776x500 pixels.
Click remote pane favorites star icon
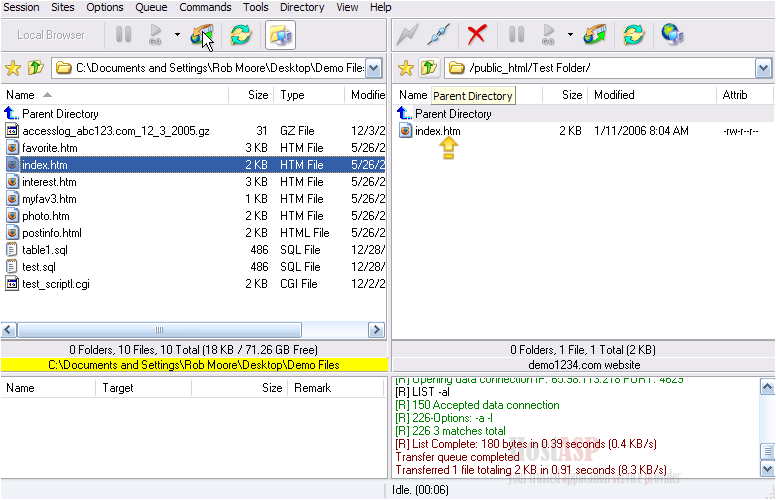point(406,68)
